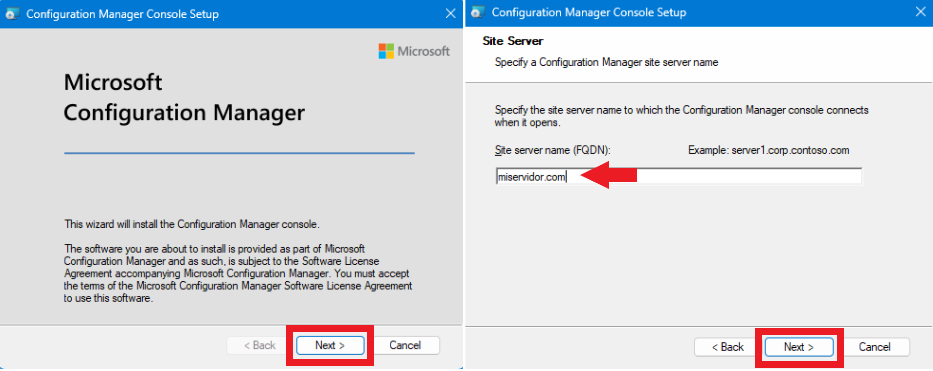Click the left window title bar text
The width and height of the screenshot is (933, 371).
click(122, 14)
